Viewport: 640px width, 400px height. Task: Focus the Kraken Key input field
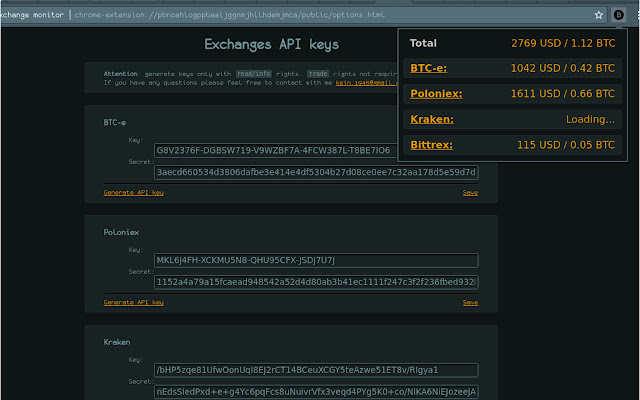[x=316, y=370]
